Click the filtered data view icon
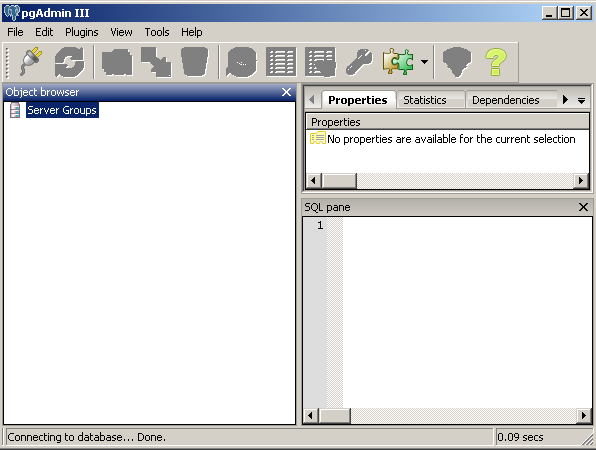This screenshot has width=596, height=450. pos(320,62)
